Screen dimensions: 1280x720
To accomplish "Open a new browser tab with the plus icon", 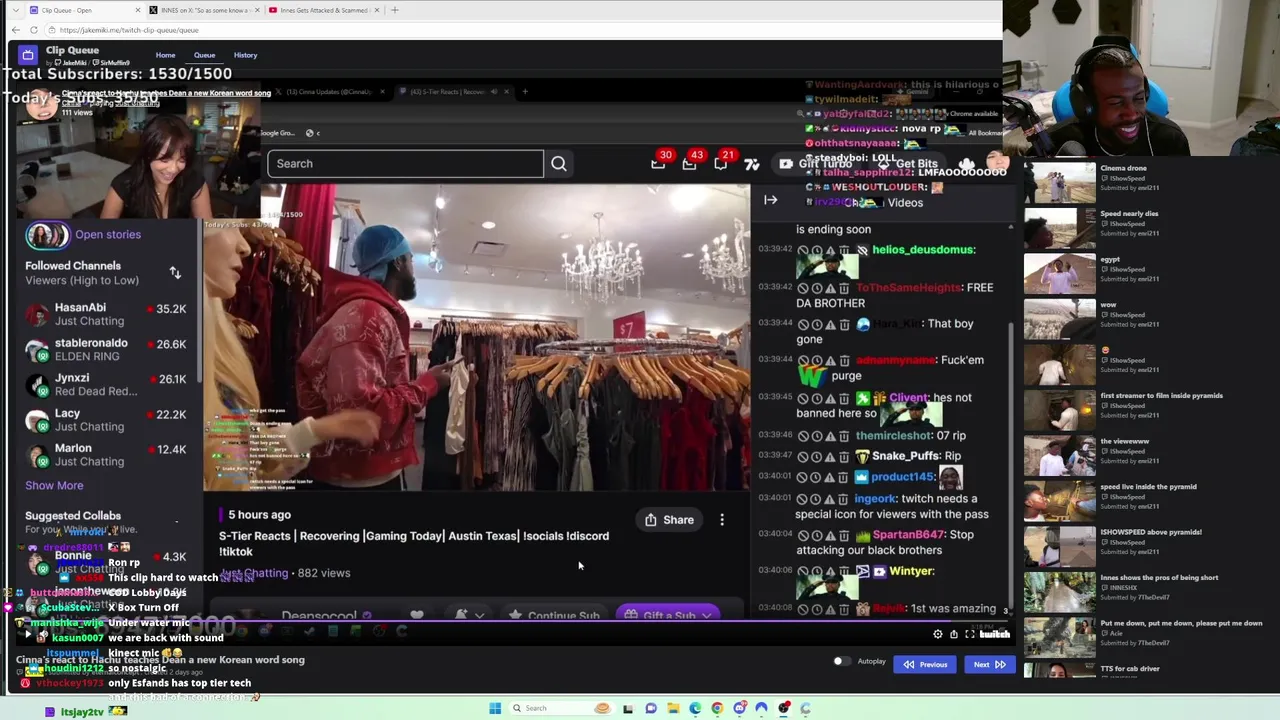I will coord(394,10).
